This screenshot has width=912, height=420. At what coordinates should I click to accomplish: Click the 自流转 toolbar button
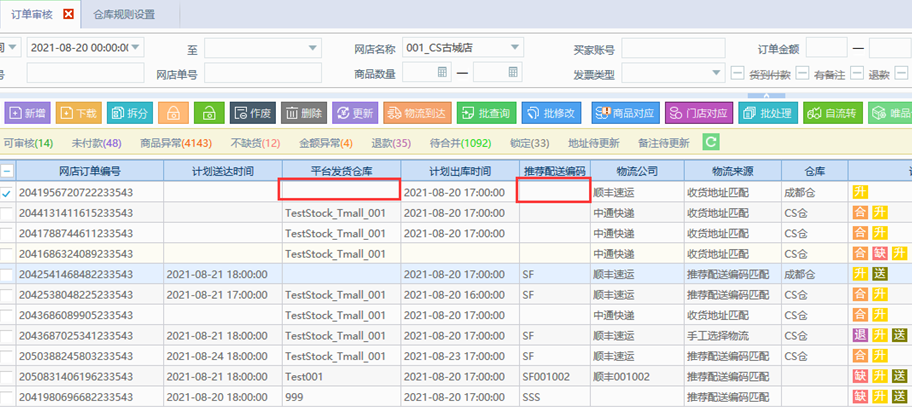[833, 113]
